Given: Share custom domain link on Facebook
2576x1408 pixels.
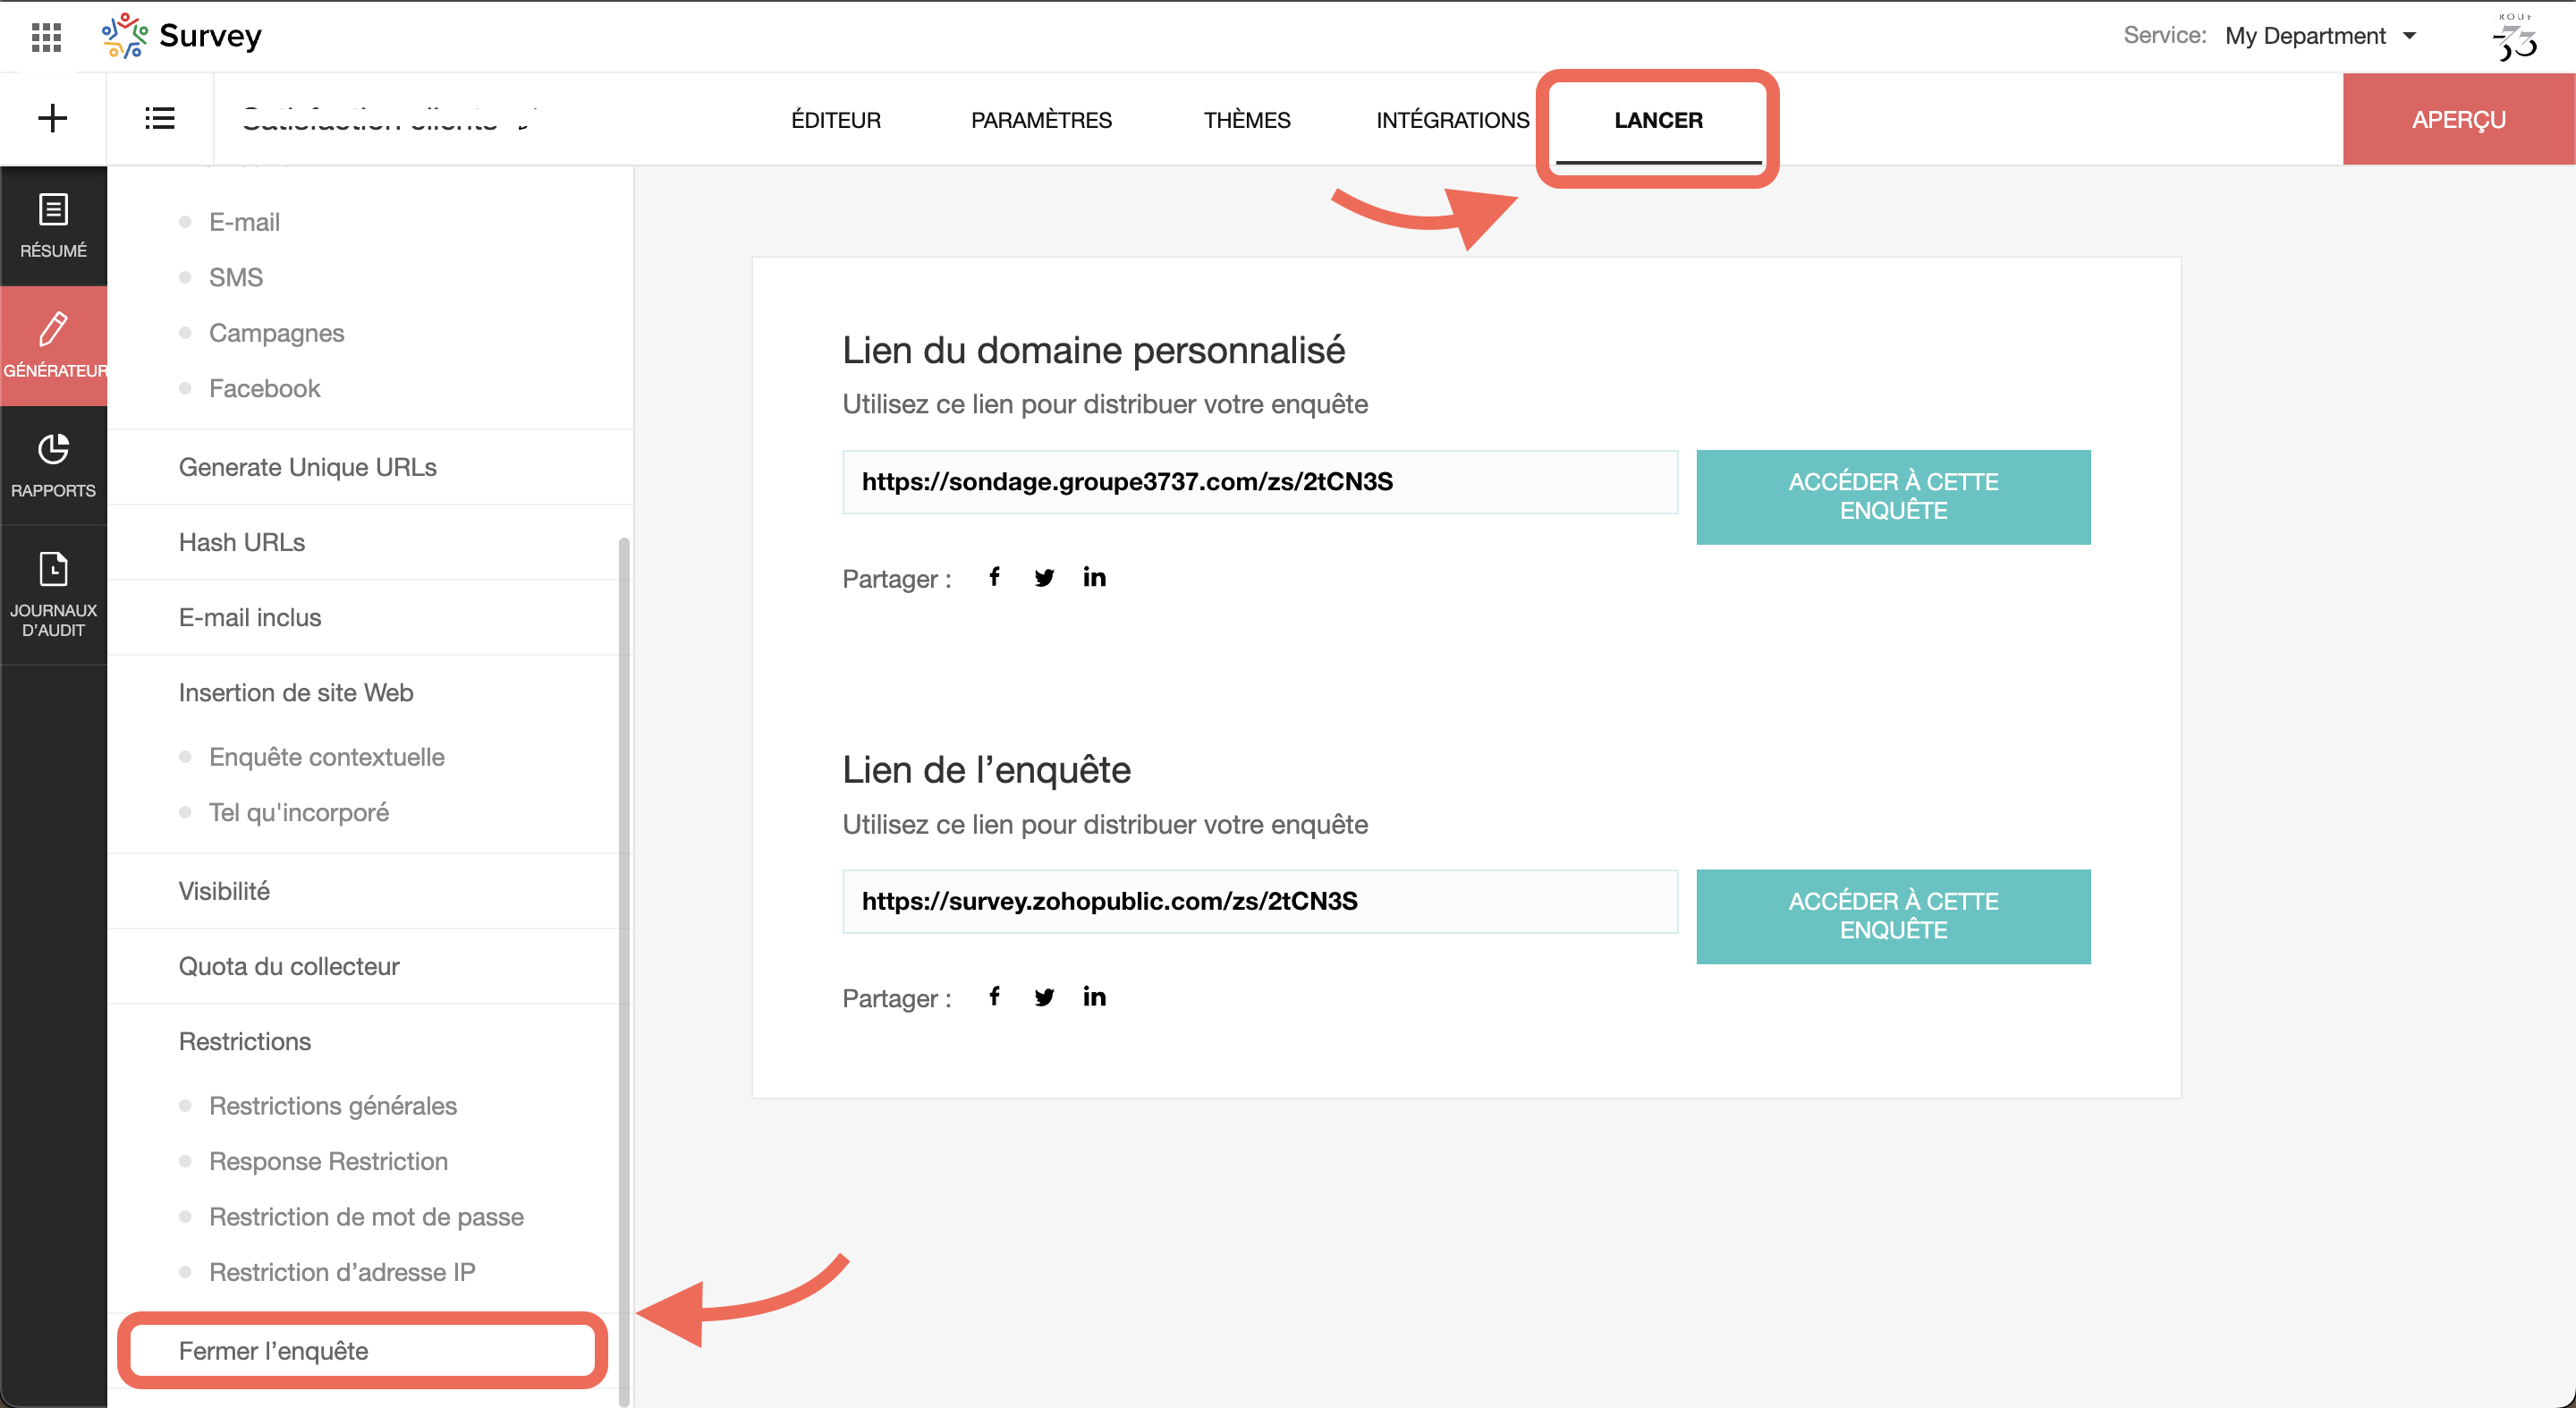Looking at the screenshot, I should coord(994,577).
